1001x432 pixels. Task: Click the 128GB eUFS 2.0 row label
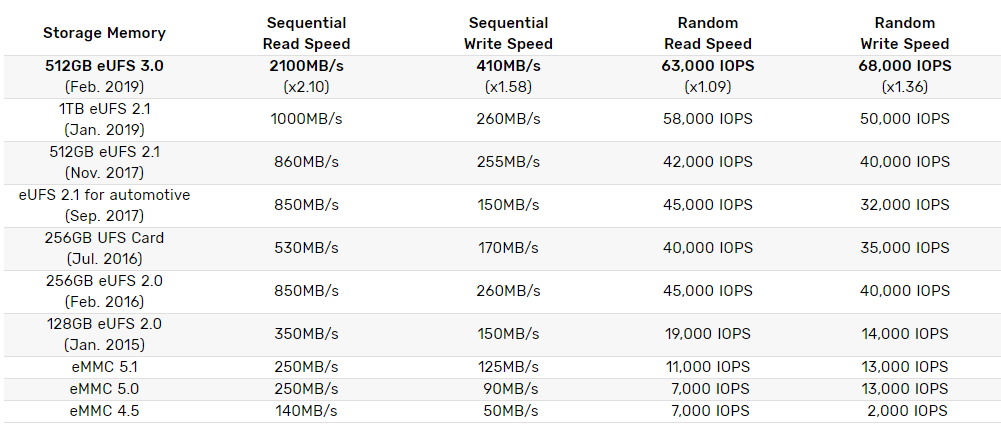(x=104, y=324)
